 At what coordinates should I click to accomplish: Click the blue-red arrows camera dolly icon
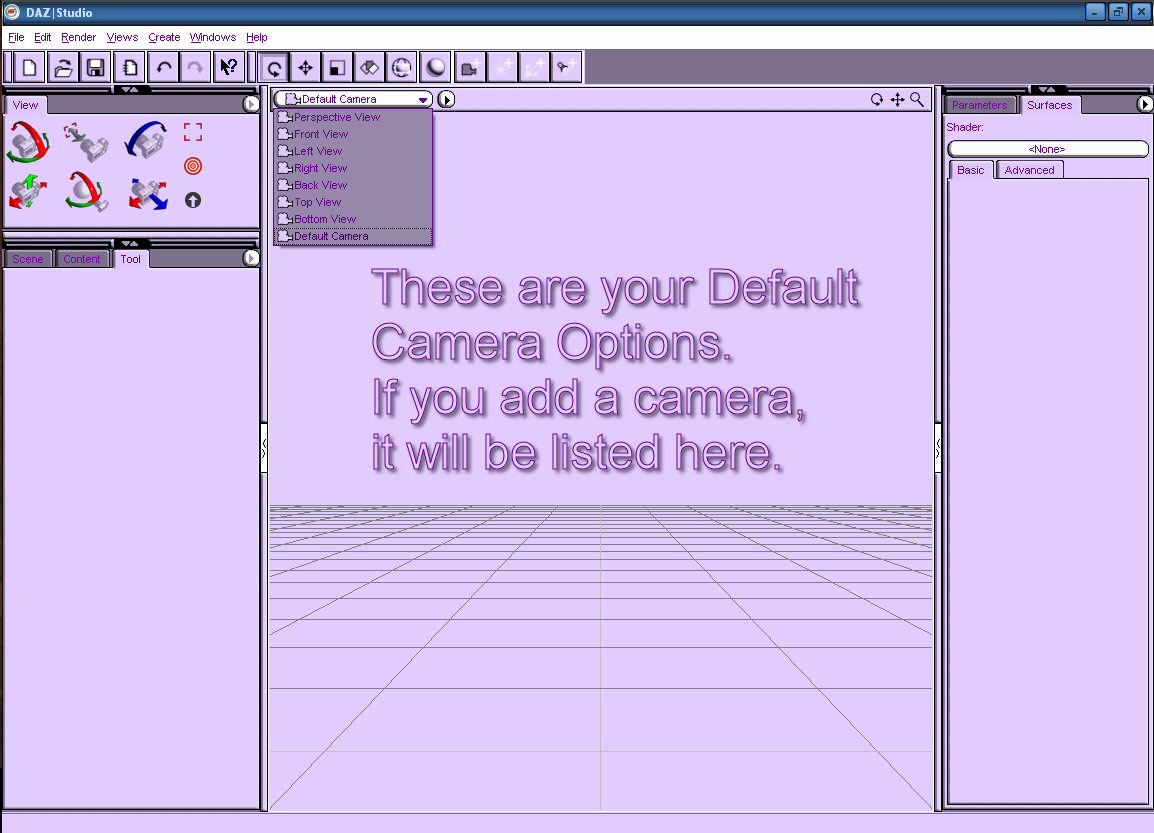(148, 194)
